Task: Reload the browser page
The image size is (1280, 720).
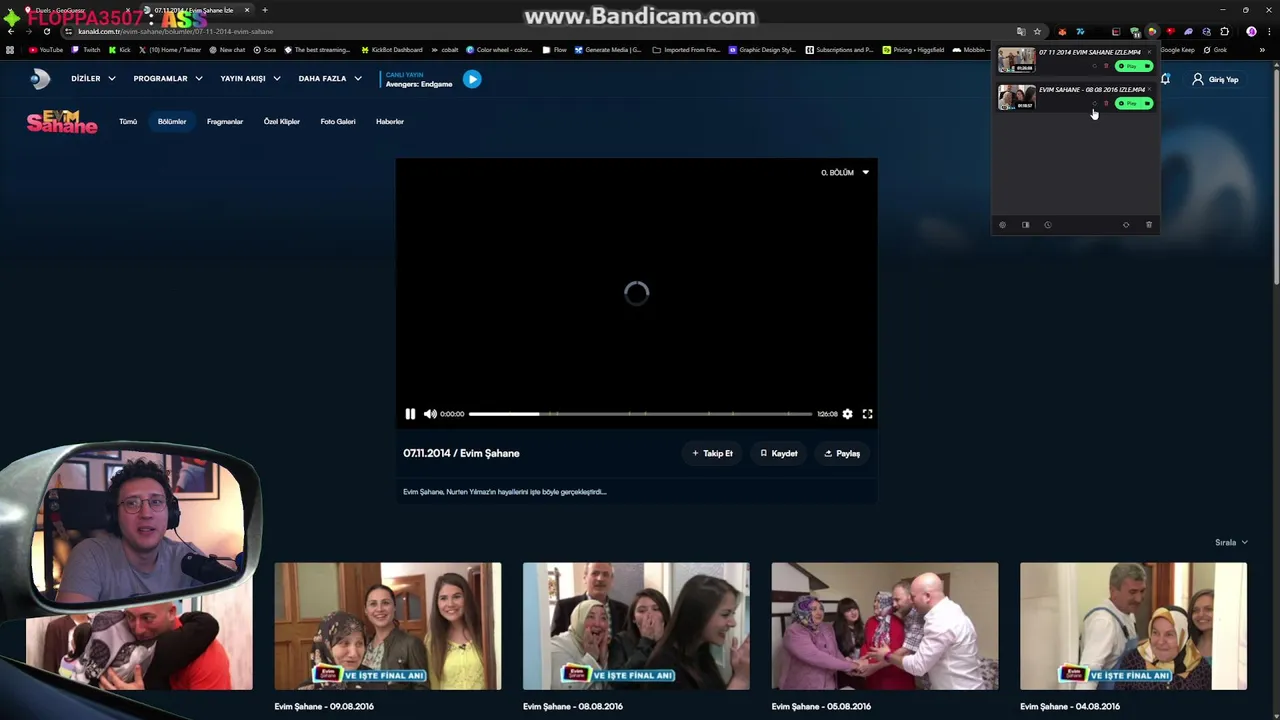Action: coord(46,31)
